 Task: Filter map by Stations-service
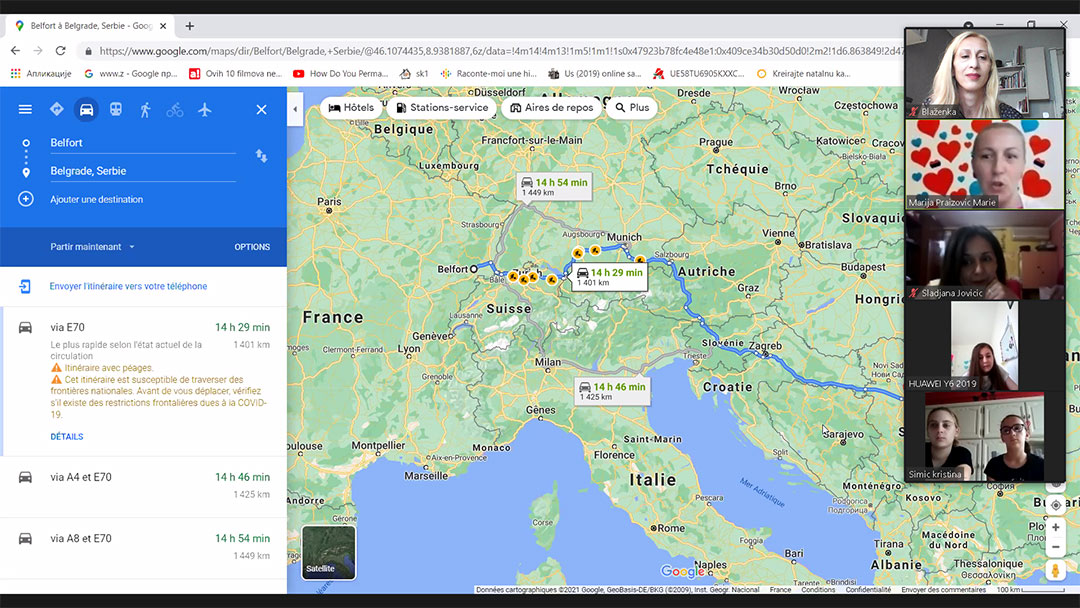442,107
